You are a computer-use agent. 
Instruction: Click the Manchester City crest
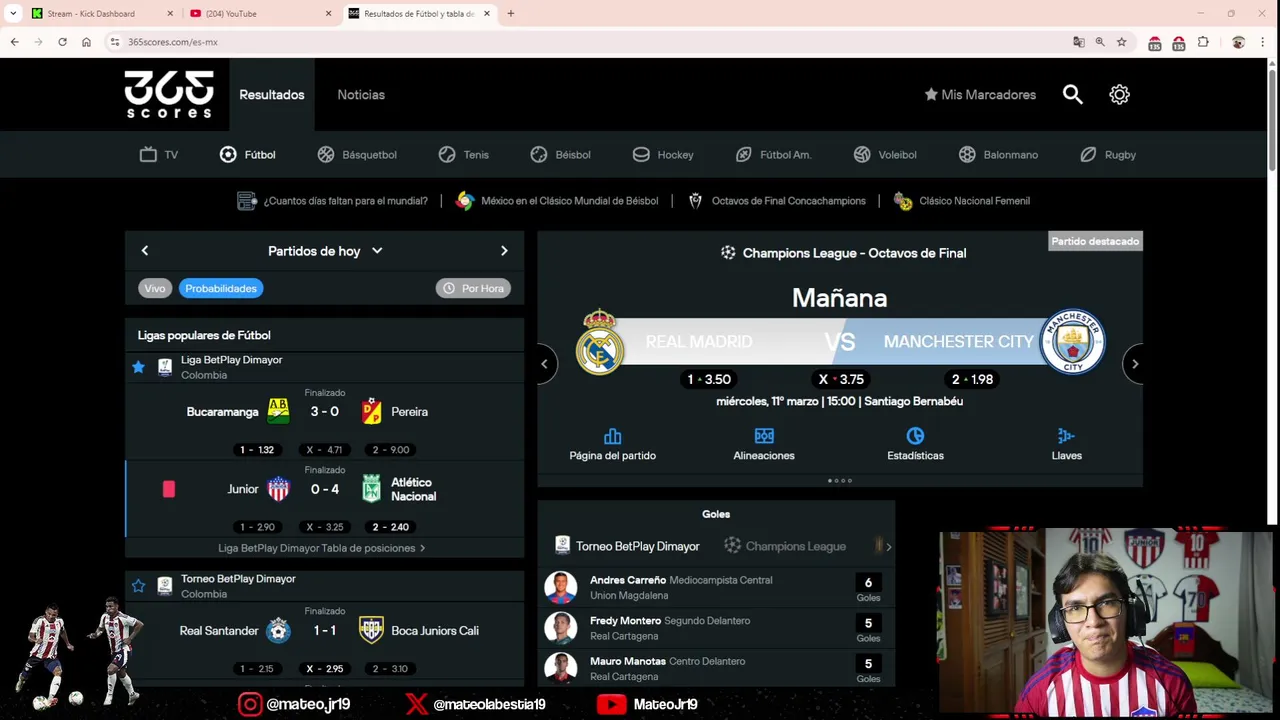[1073, 342]
